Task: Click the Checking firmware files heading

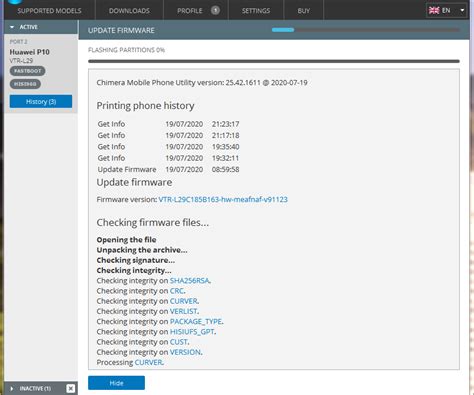Action: [x=153, y=223]
